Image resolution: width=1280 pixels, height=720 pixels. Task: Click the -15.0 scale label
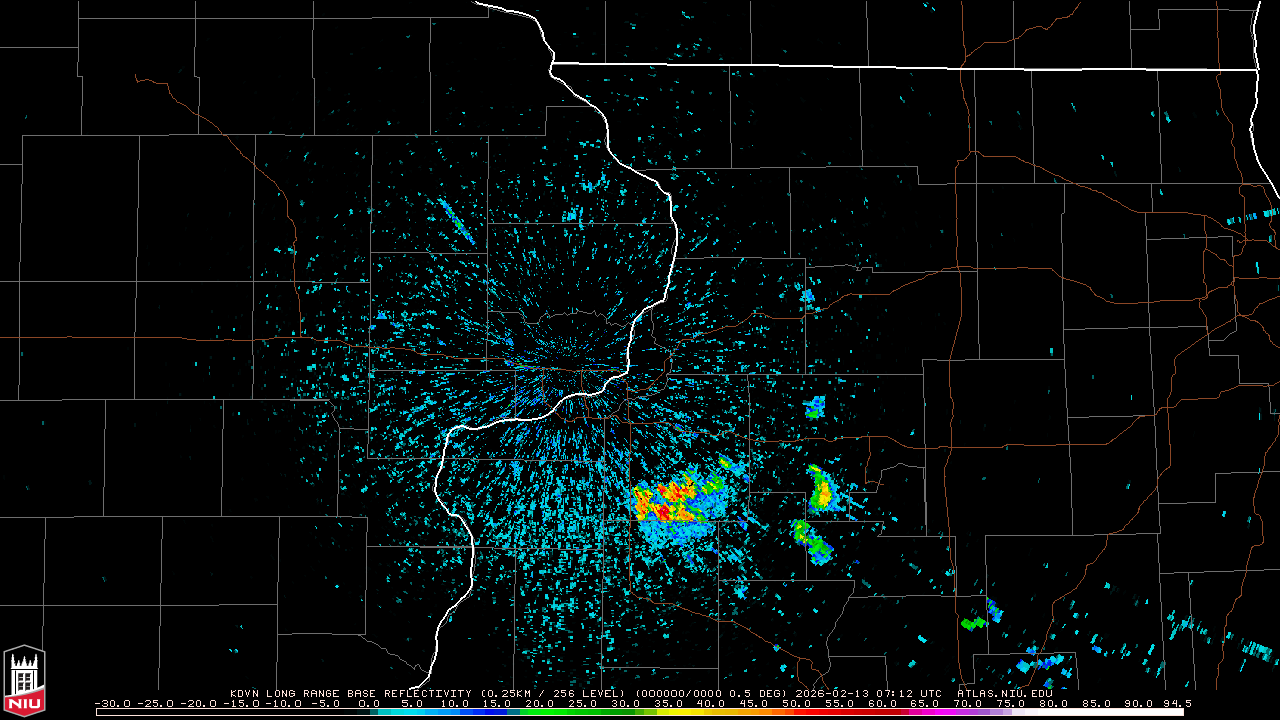click(243, 703)
